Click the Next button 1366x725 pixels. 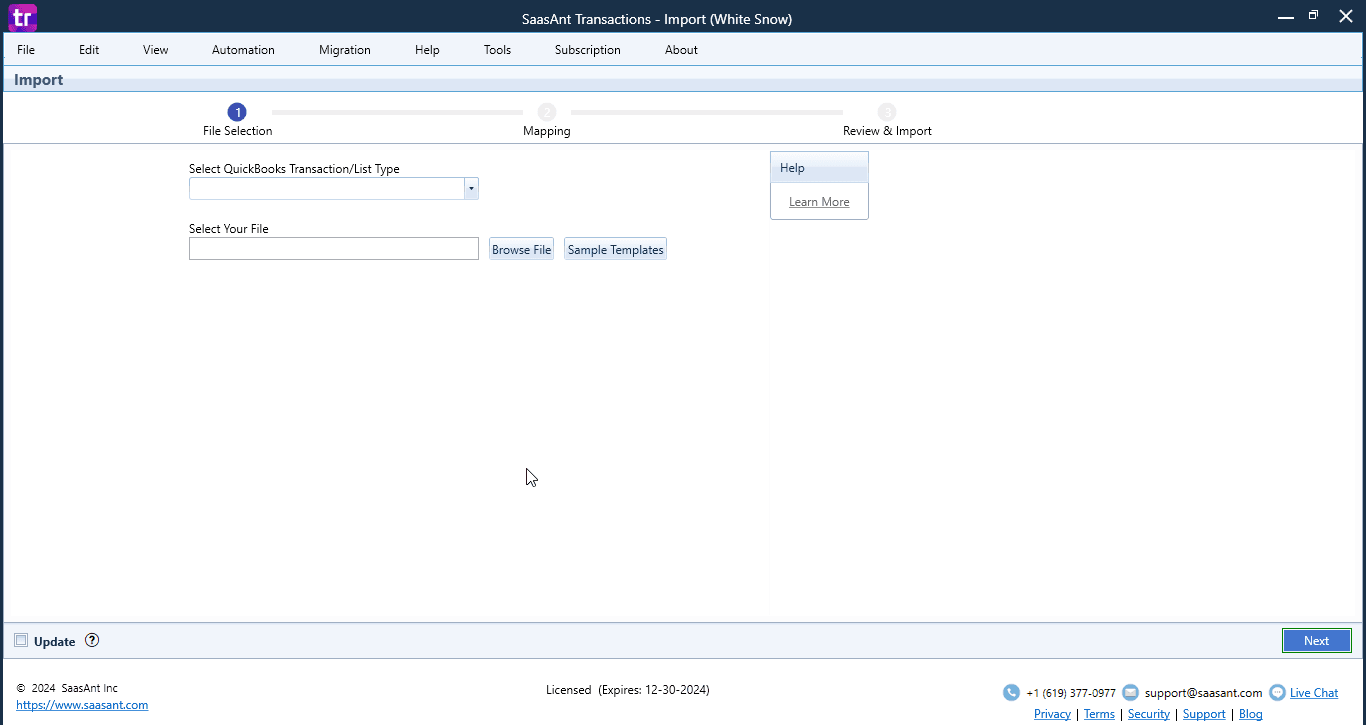(x=1316, y=641)
